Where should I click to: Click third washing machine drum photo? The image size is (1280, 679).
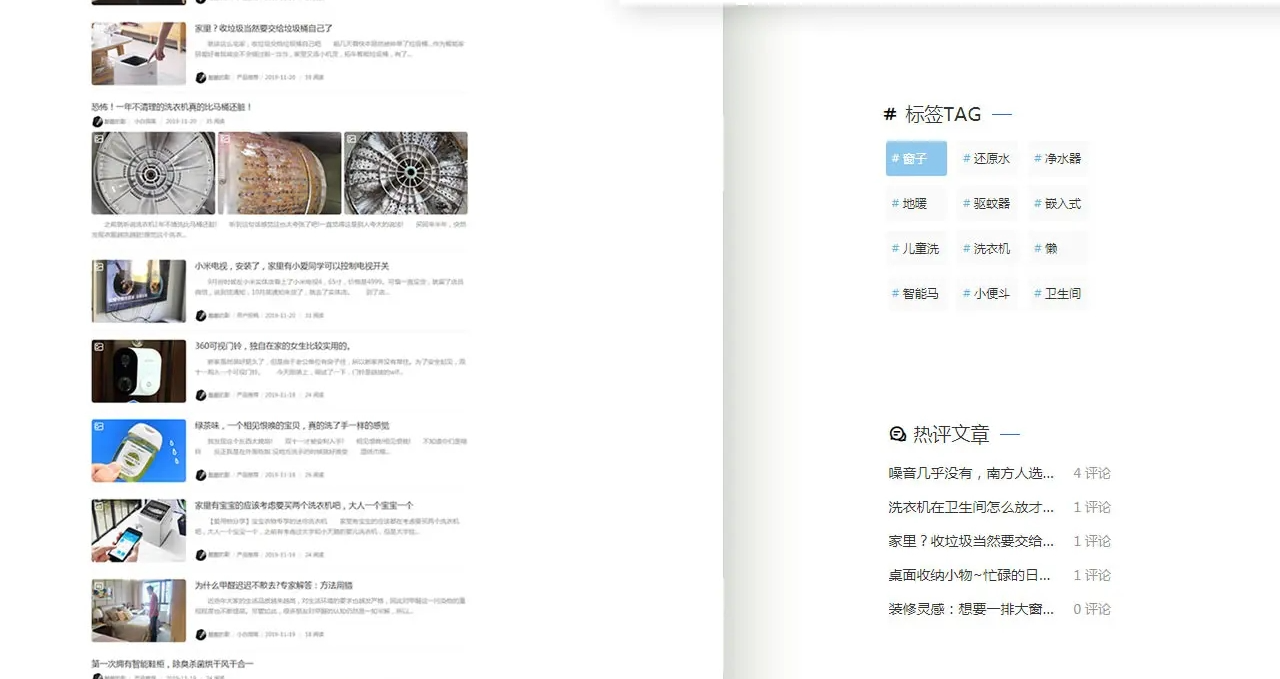(x=406, y=173)
